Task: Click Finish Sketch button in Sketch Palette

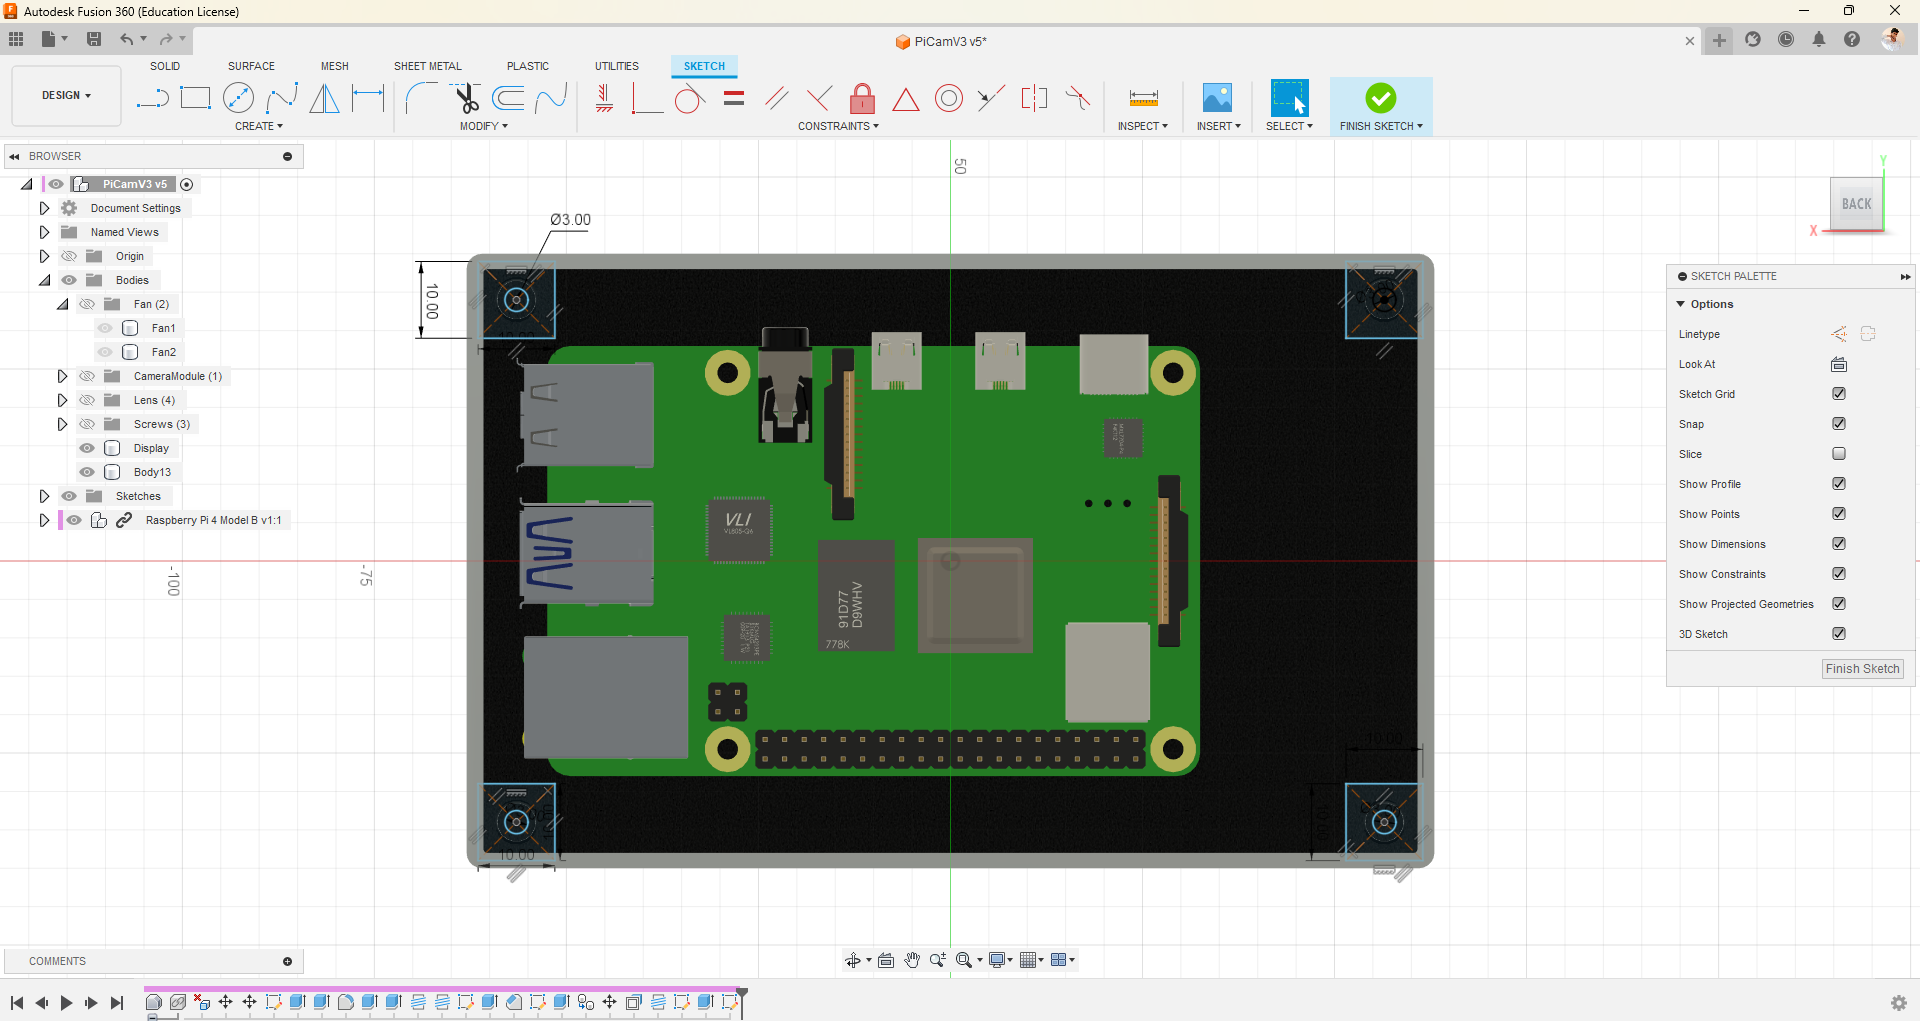Action: click(x=1862, y=669)
